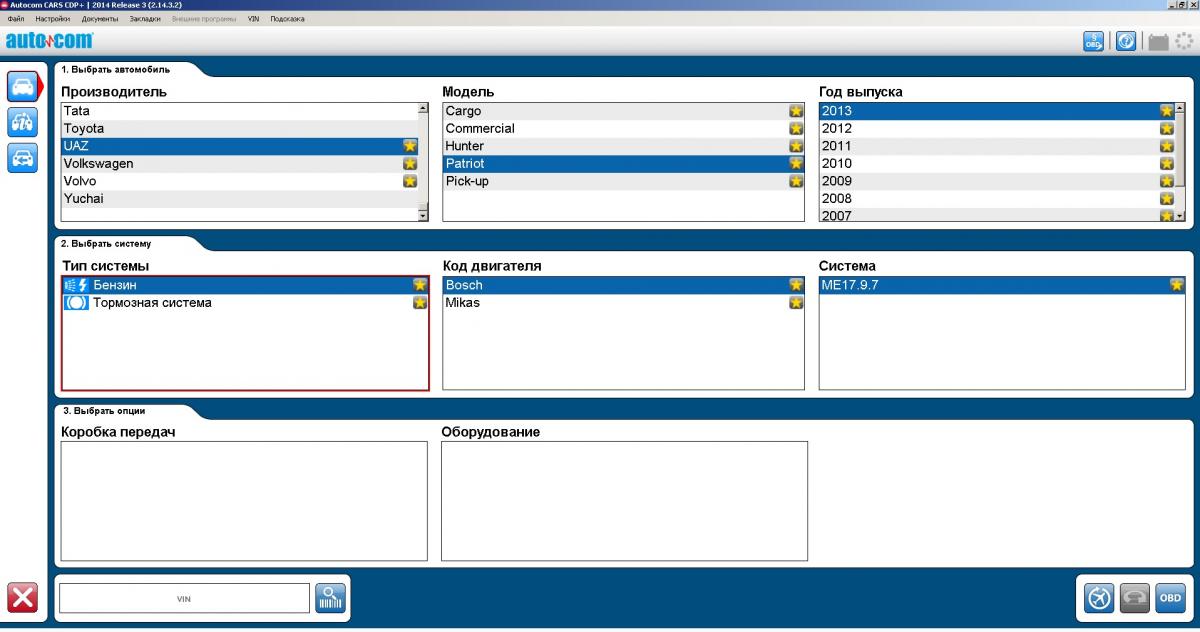Open the Документы menu
This screenshot has height=632, width=1200.
coord(100,19)
